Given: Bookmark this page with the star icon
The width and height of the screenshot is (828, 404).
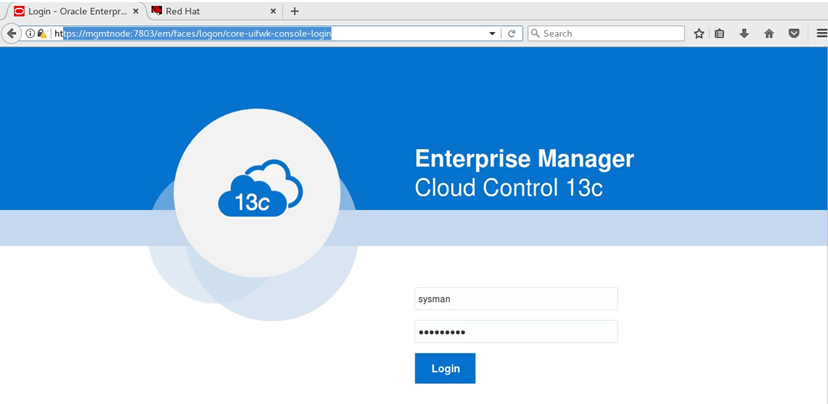Looking at the screenshot, I should point(699,33).
